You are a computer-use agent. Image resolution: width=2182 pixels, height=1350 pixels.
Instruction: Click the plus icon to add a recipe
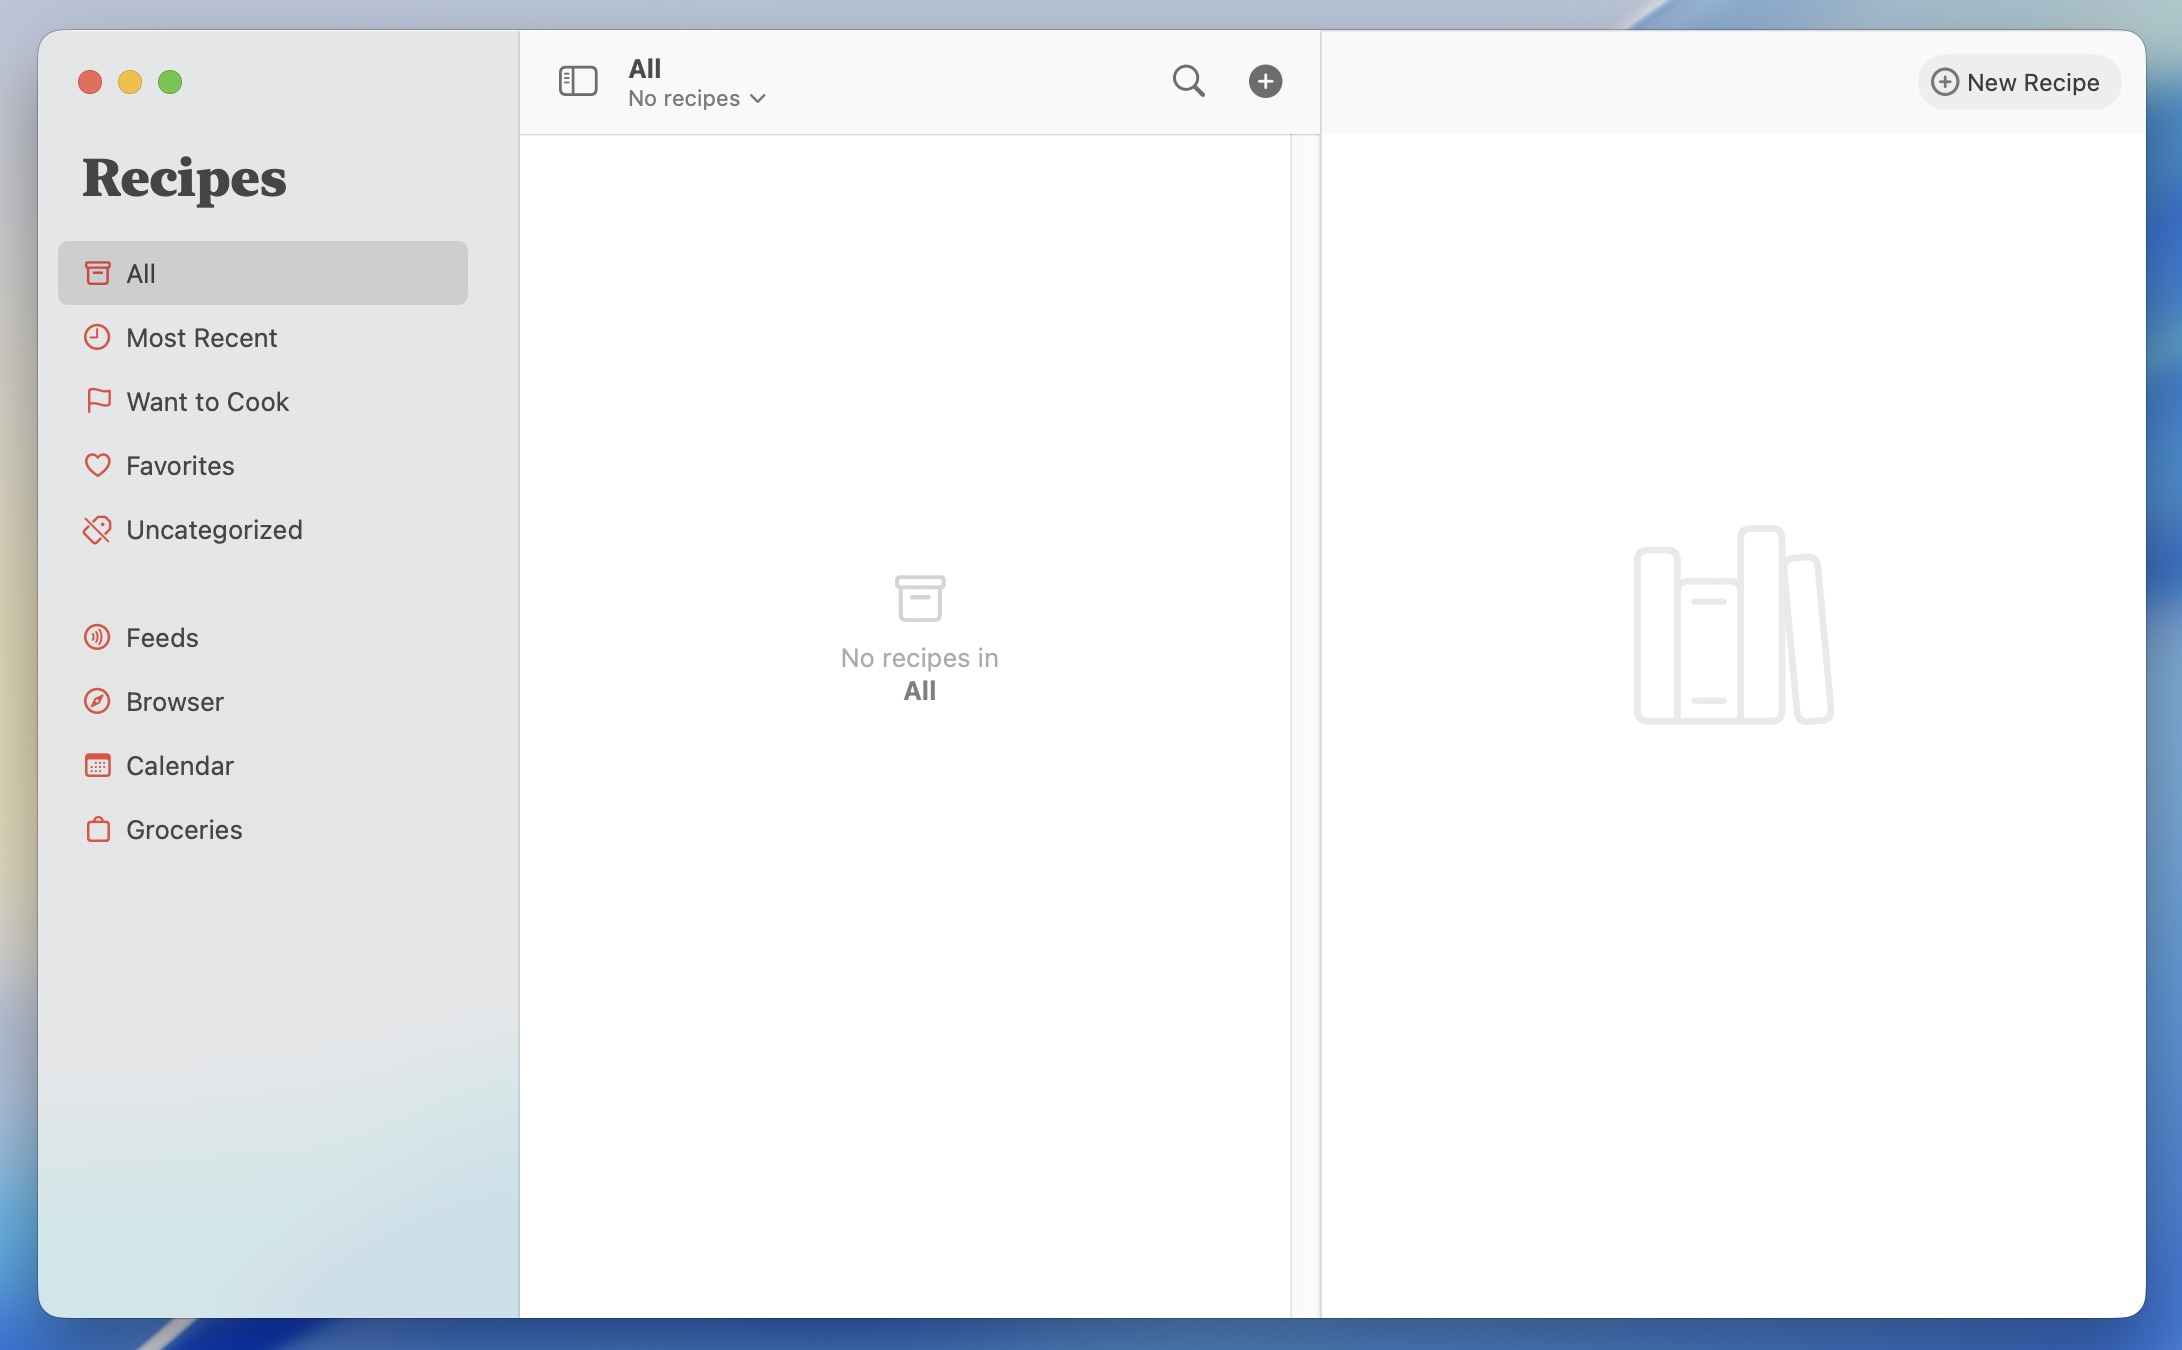(1265, 81)
